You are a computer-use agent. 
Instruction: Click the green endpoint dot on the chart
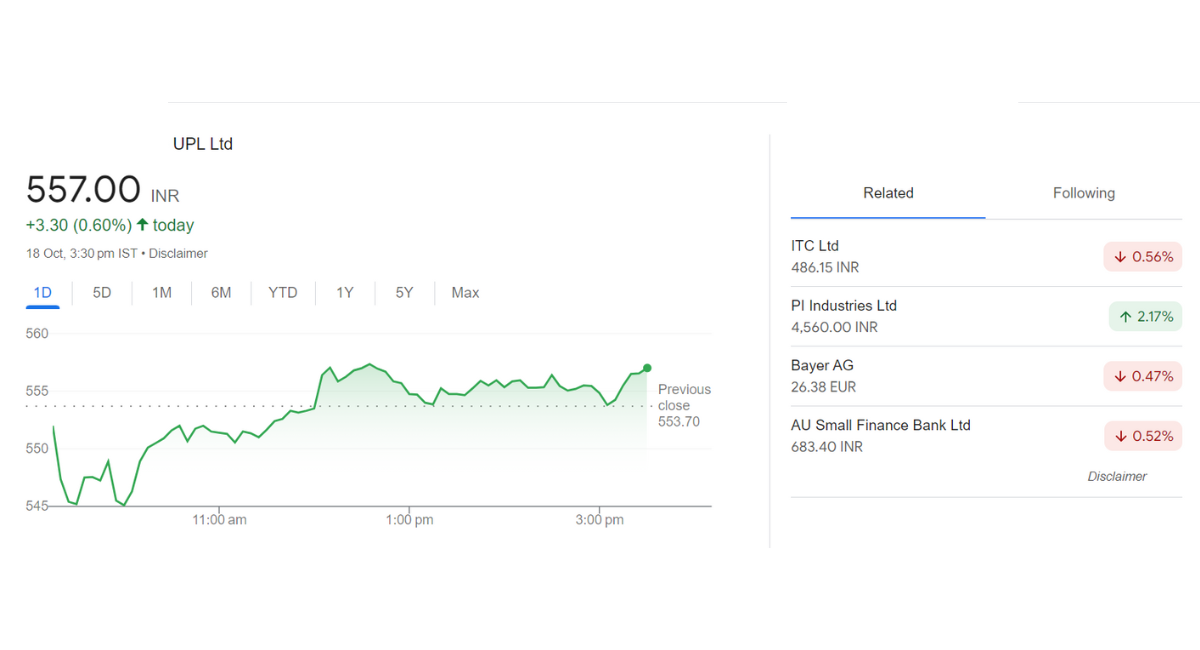point(647,368)
